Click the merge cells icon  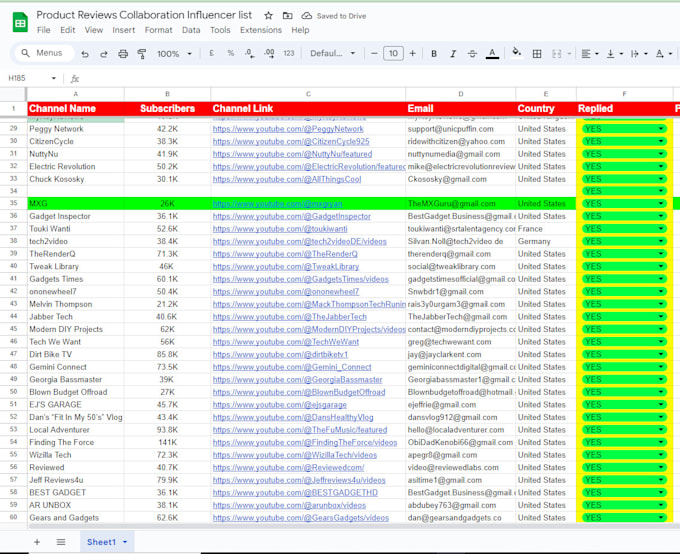[556, 53]
